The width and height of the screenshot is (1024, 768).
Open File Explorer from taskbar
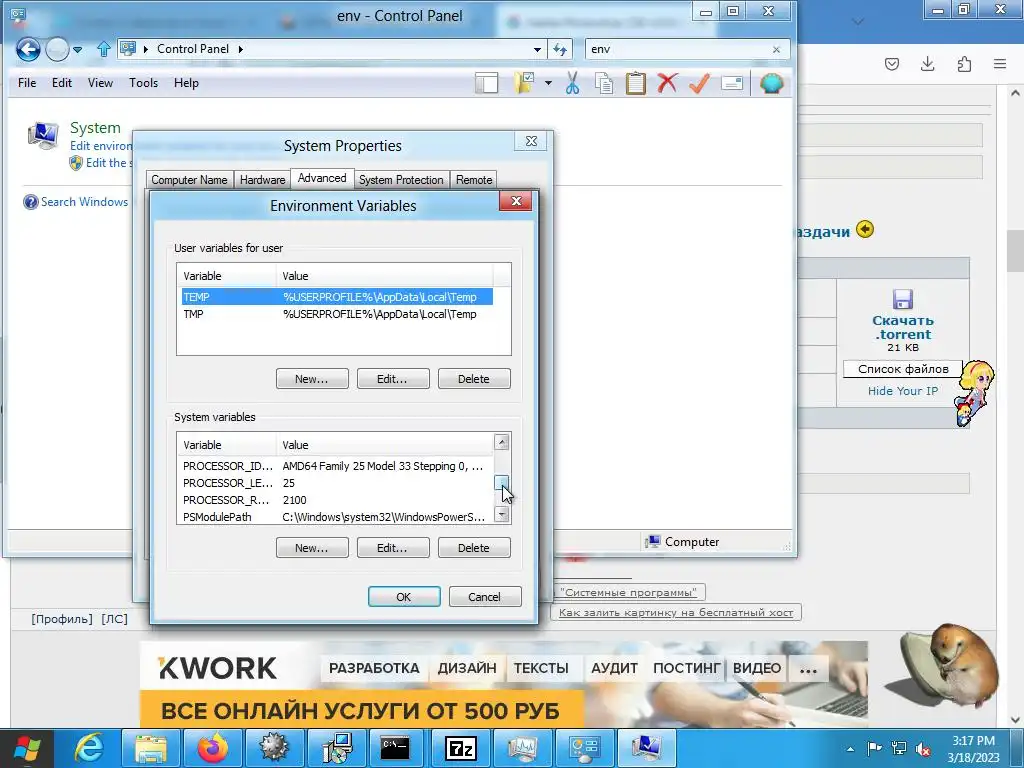coord(150,748)
